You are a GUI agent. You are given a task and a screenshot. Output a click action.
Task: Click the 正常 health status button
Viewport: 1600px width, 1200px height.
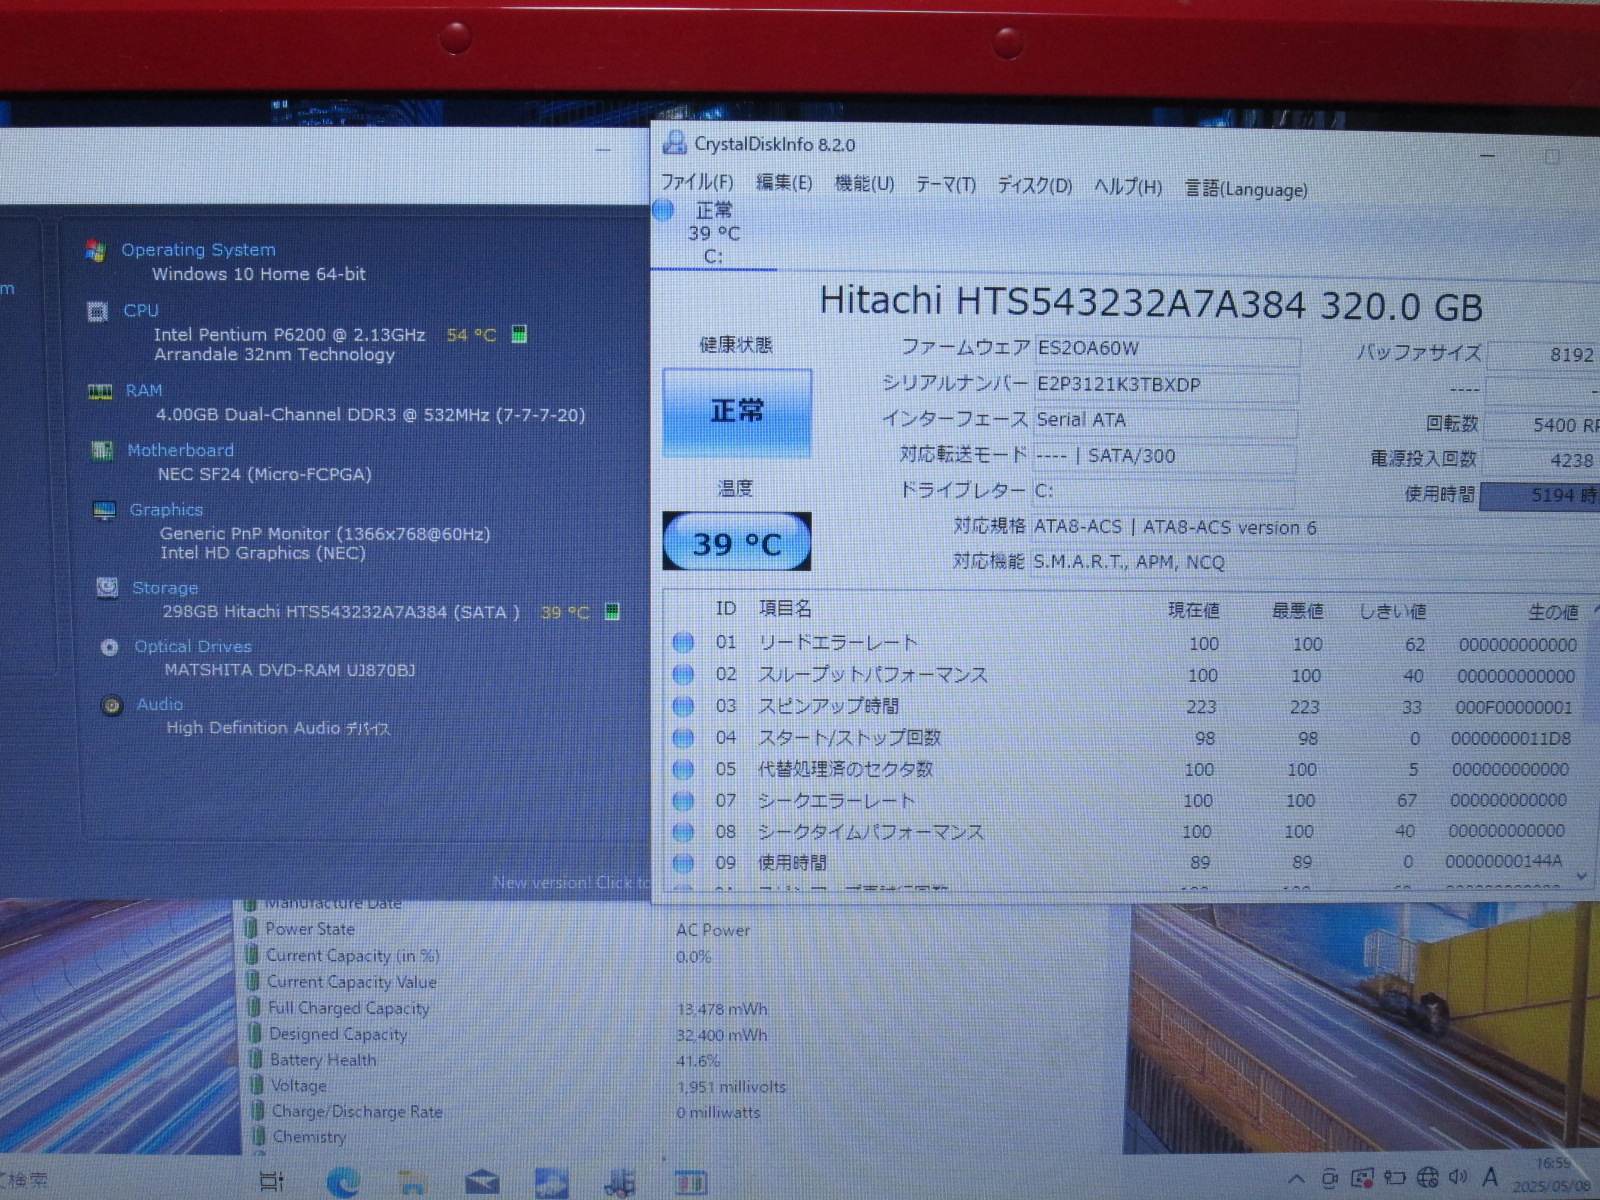click(x=737, y=412)
